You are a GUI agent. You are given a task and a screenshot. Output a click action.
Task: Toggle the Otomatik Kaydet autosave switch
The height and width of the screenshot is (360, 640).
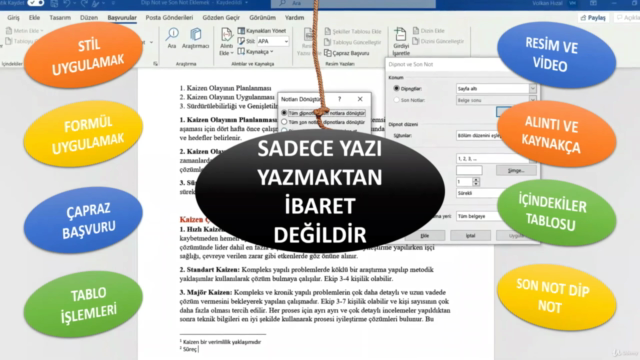pyautogui.click(x=36, y=3)
